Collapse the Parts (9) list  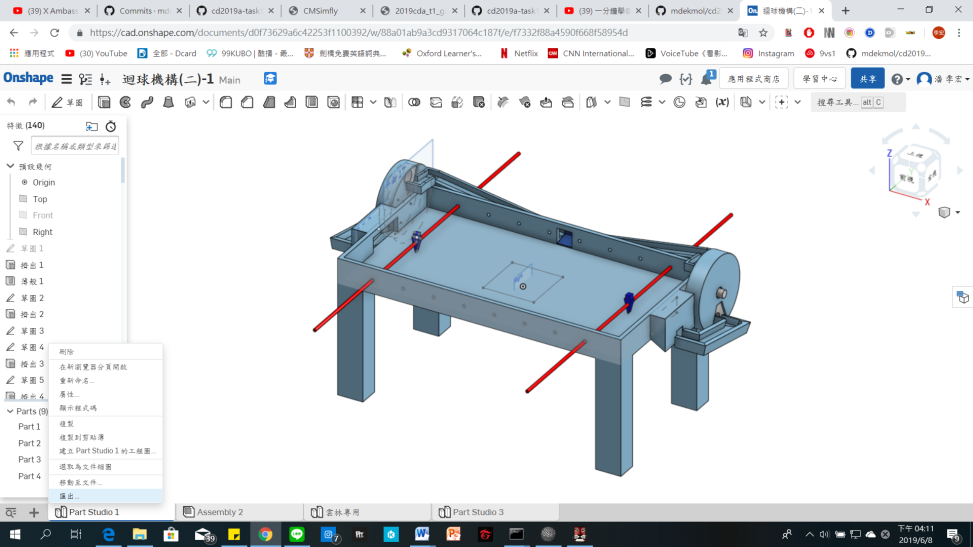click(x=10, y=411)
